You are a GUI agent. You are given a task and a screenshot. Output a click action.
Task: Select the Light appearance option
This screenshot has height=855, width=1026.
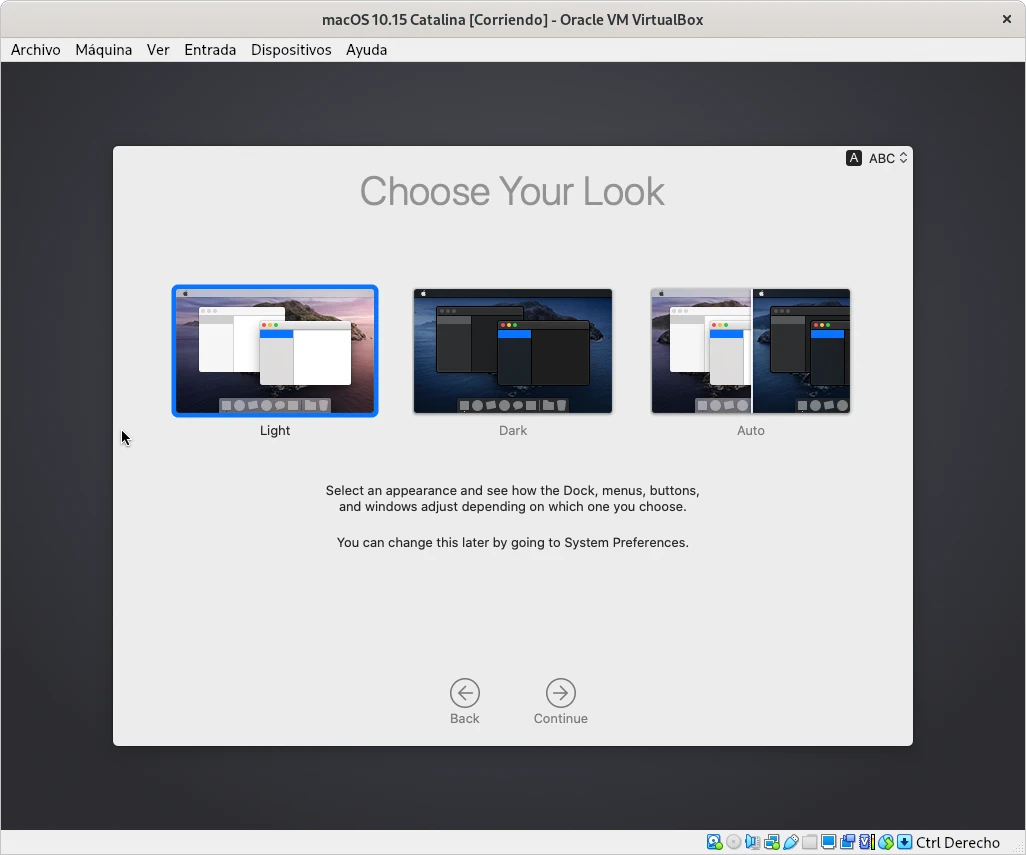(275, 351)
